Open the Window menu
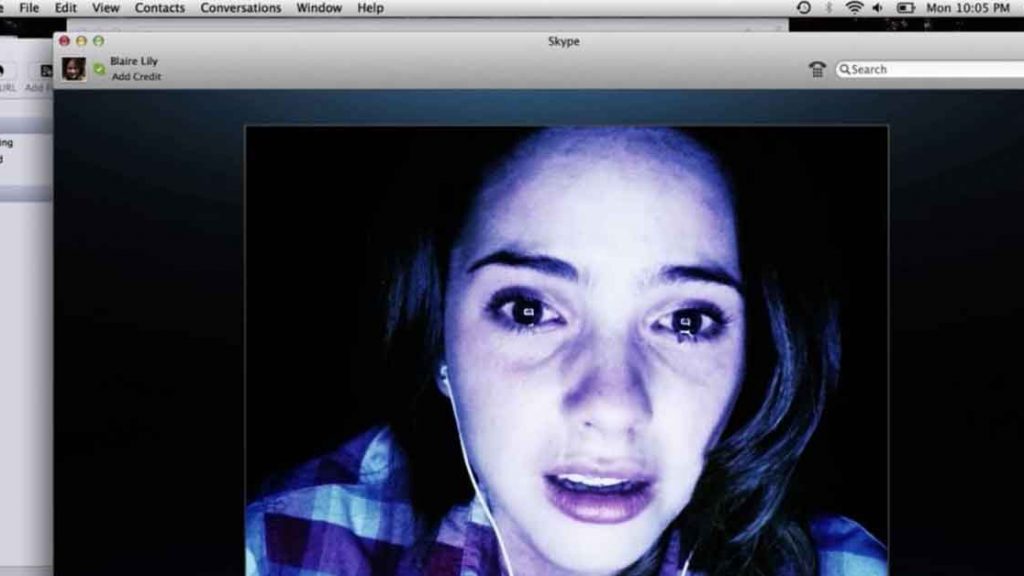1024x576 pixels. click(319, 8)
